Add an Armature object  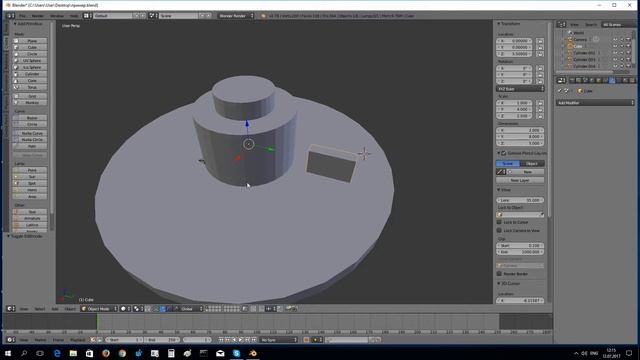coord(30,218)
